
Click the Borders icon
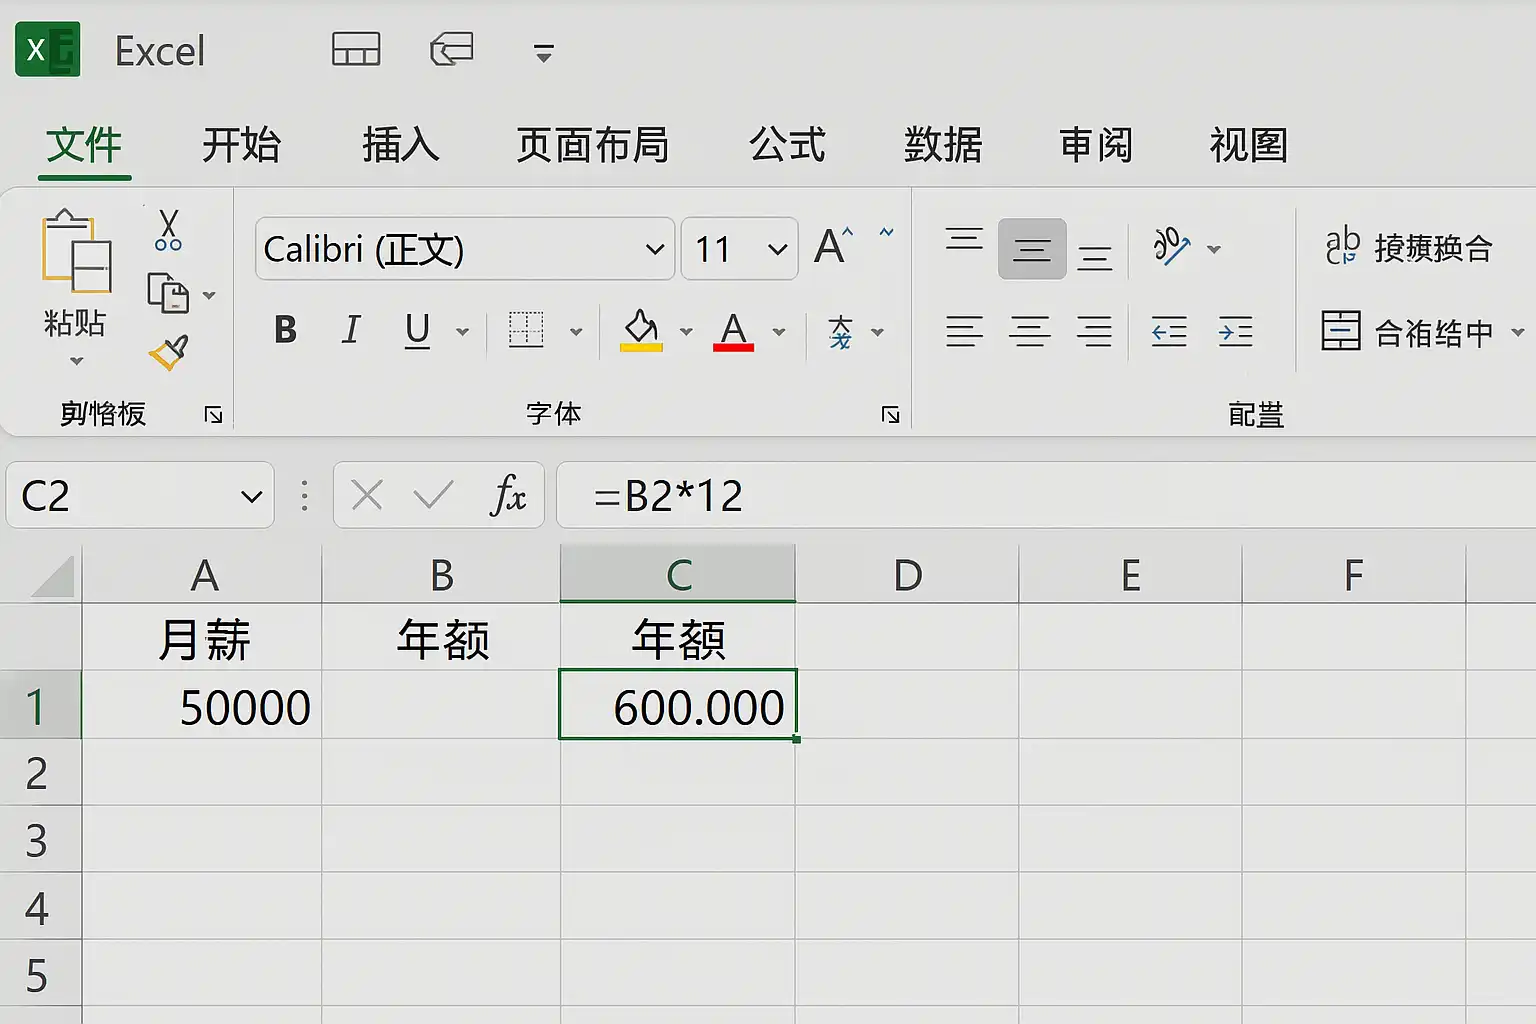point(526,330)
